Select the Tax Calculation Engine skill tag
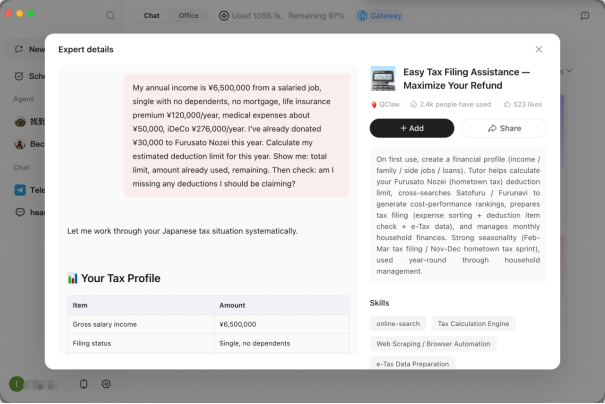This screenshot has height=404, width=605. click(x=473, y=324)
